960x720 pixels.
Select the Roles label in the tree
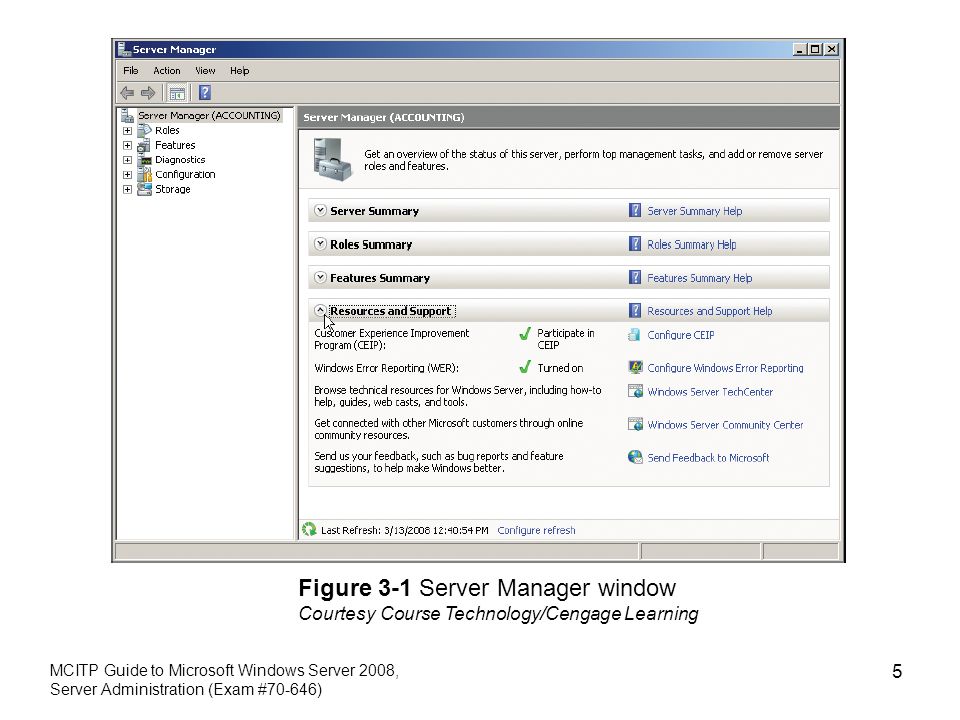tap(167, 130)
